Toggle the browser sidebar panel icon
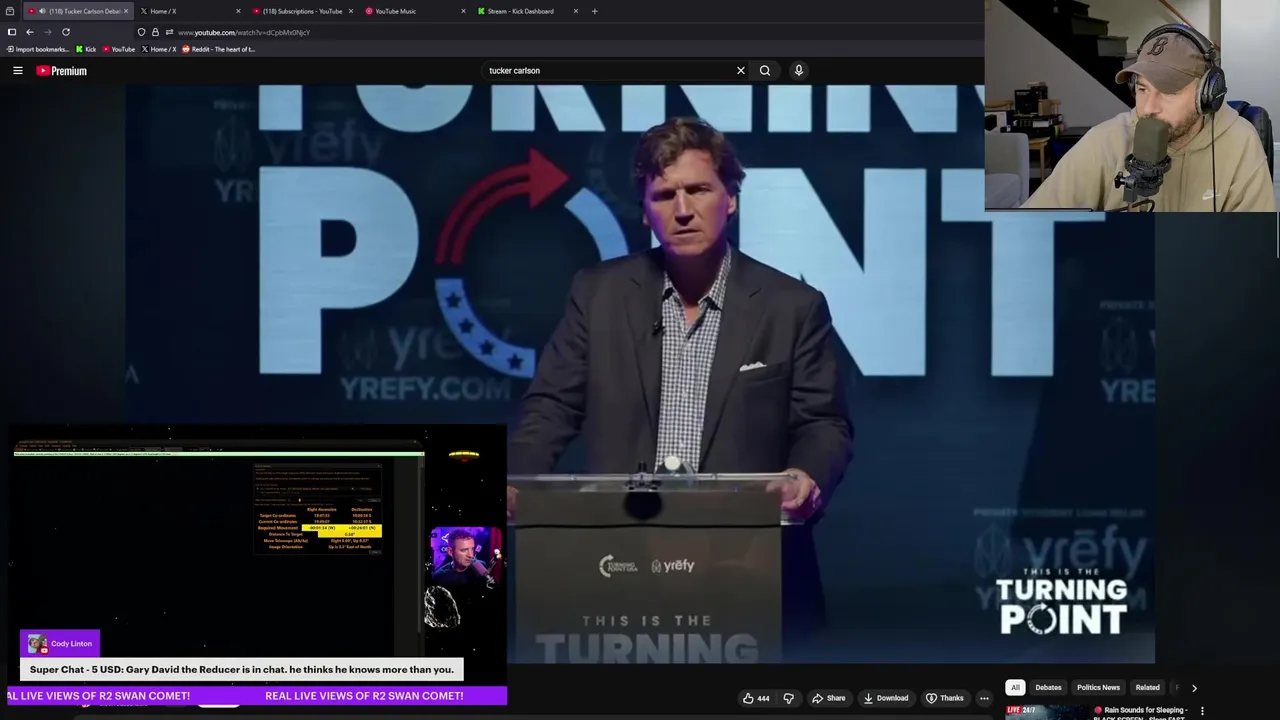 (x=11, y=32)
